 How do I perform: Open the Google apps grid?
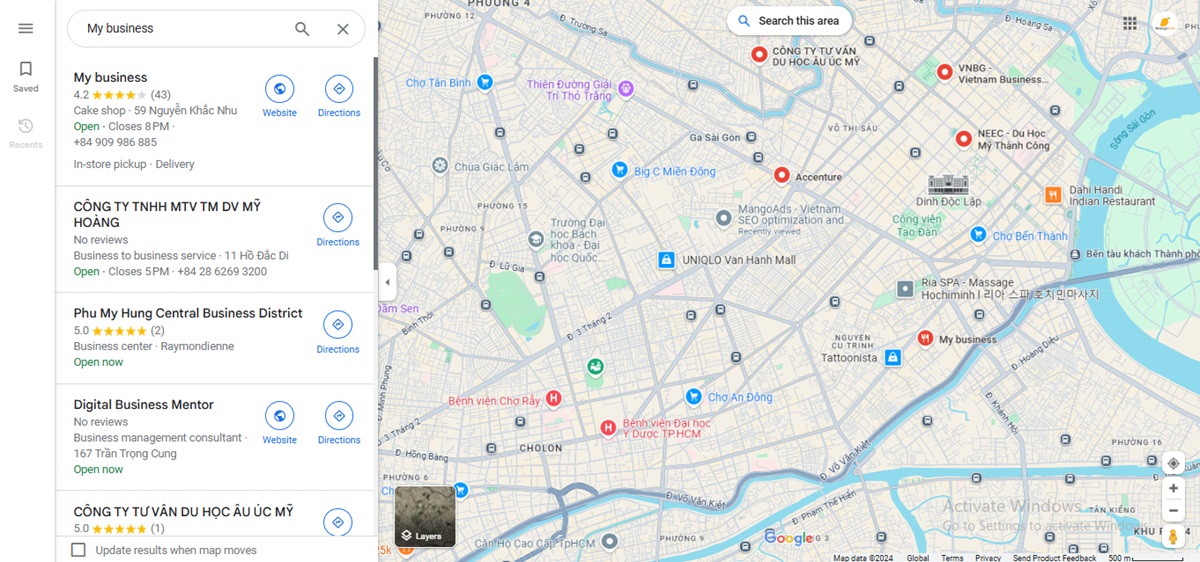click(1129, 23)
